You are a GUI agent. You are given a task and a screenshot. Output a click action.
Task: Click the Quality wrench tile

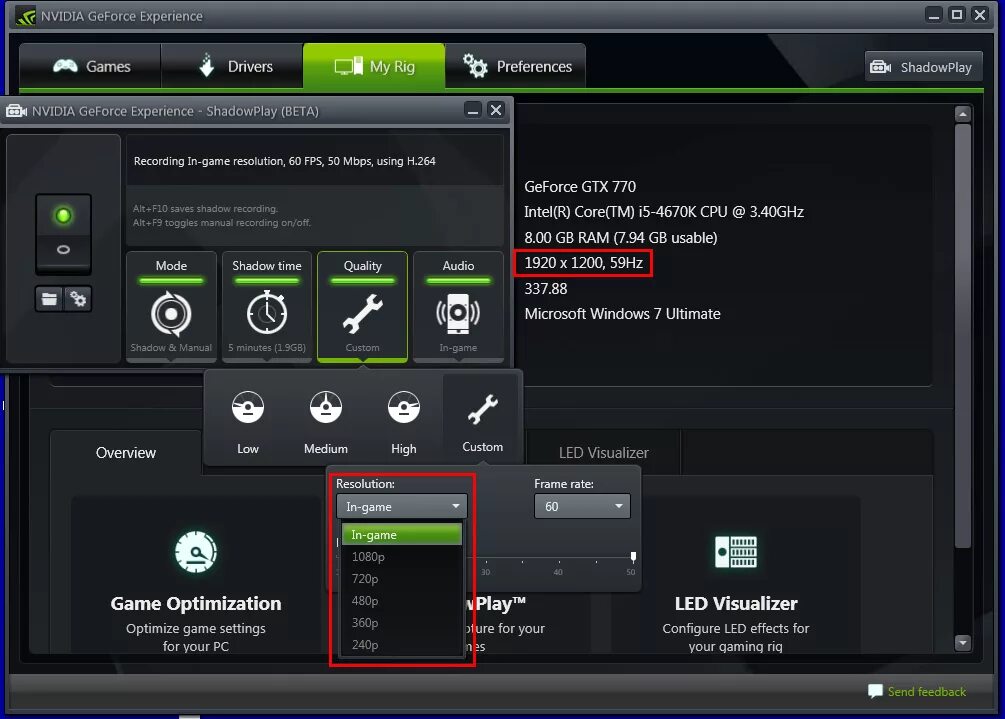[x=362, y=307]
